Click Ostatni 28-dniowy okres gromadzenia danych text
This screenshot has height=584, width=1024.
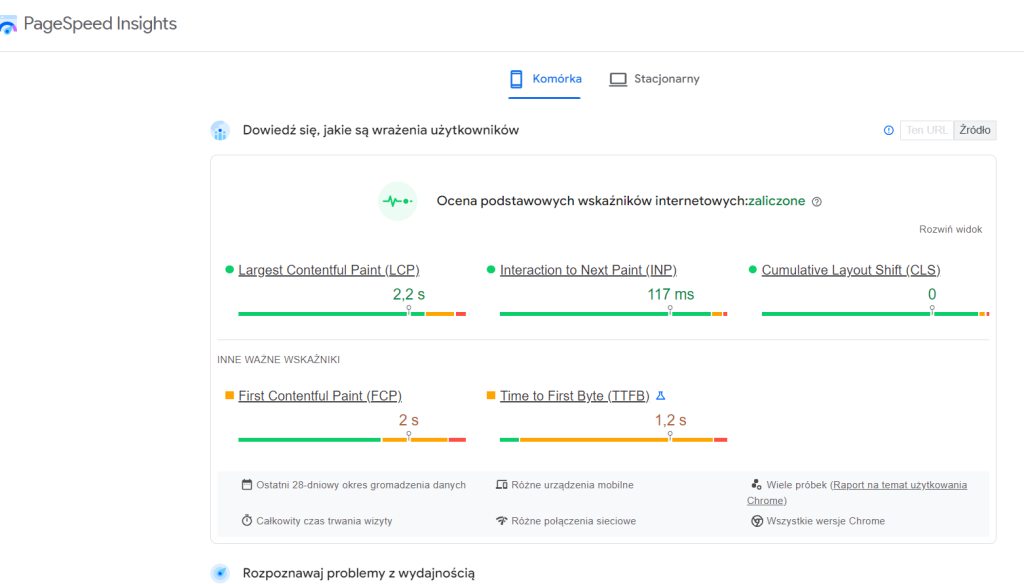360,485
